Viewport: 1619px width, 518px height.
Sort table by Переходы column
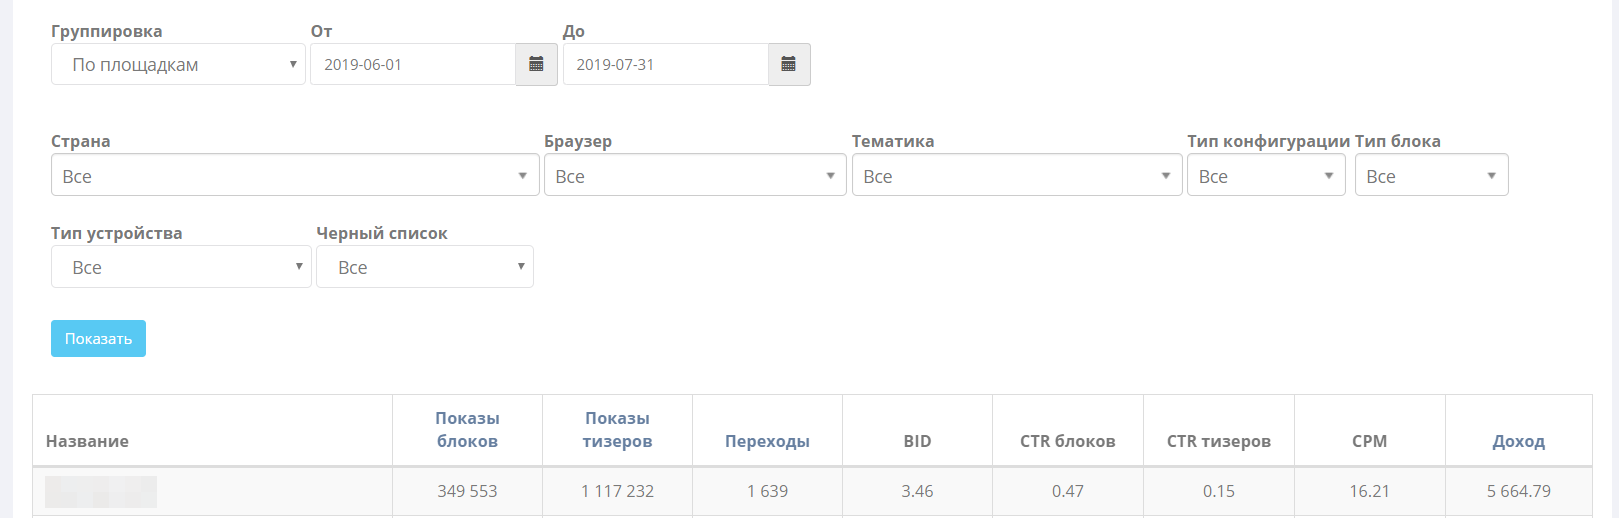click(x=767, y=441)
